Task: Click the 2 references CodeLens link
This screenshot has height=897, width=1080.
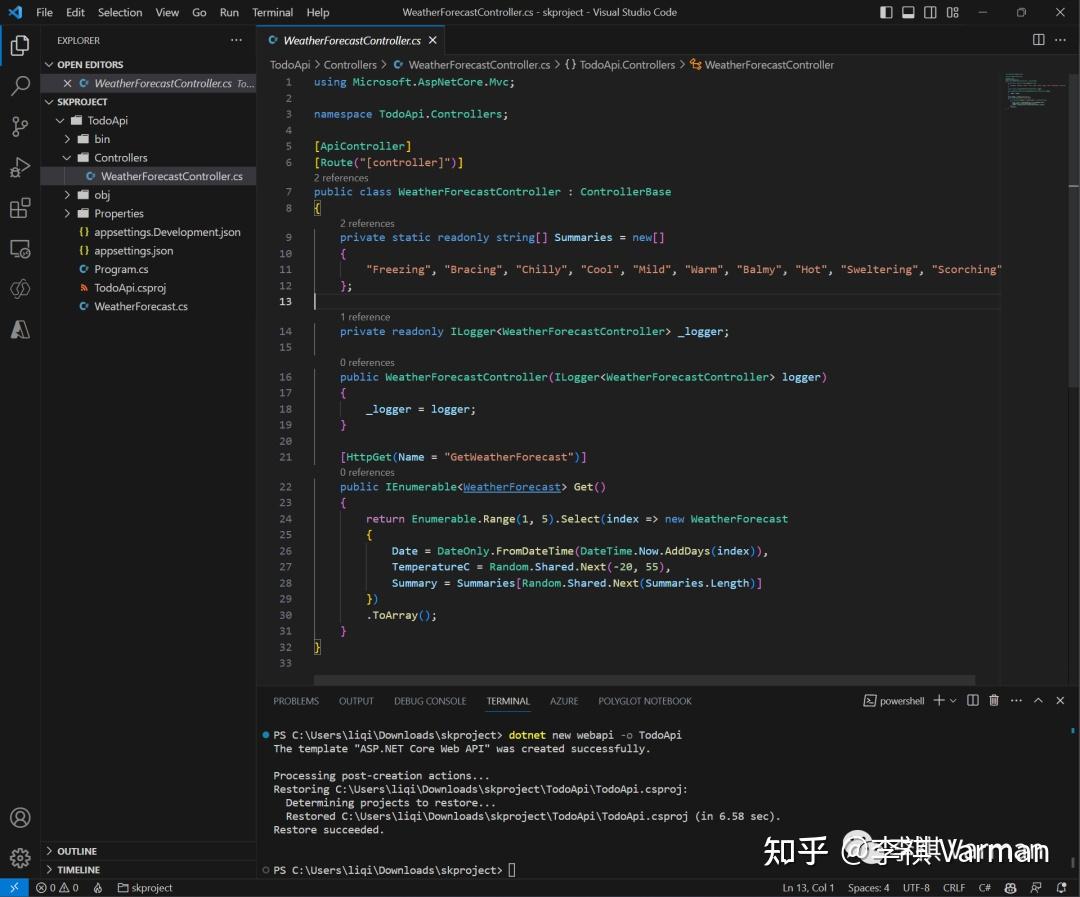Action: point(341,176)
